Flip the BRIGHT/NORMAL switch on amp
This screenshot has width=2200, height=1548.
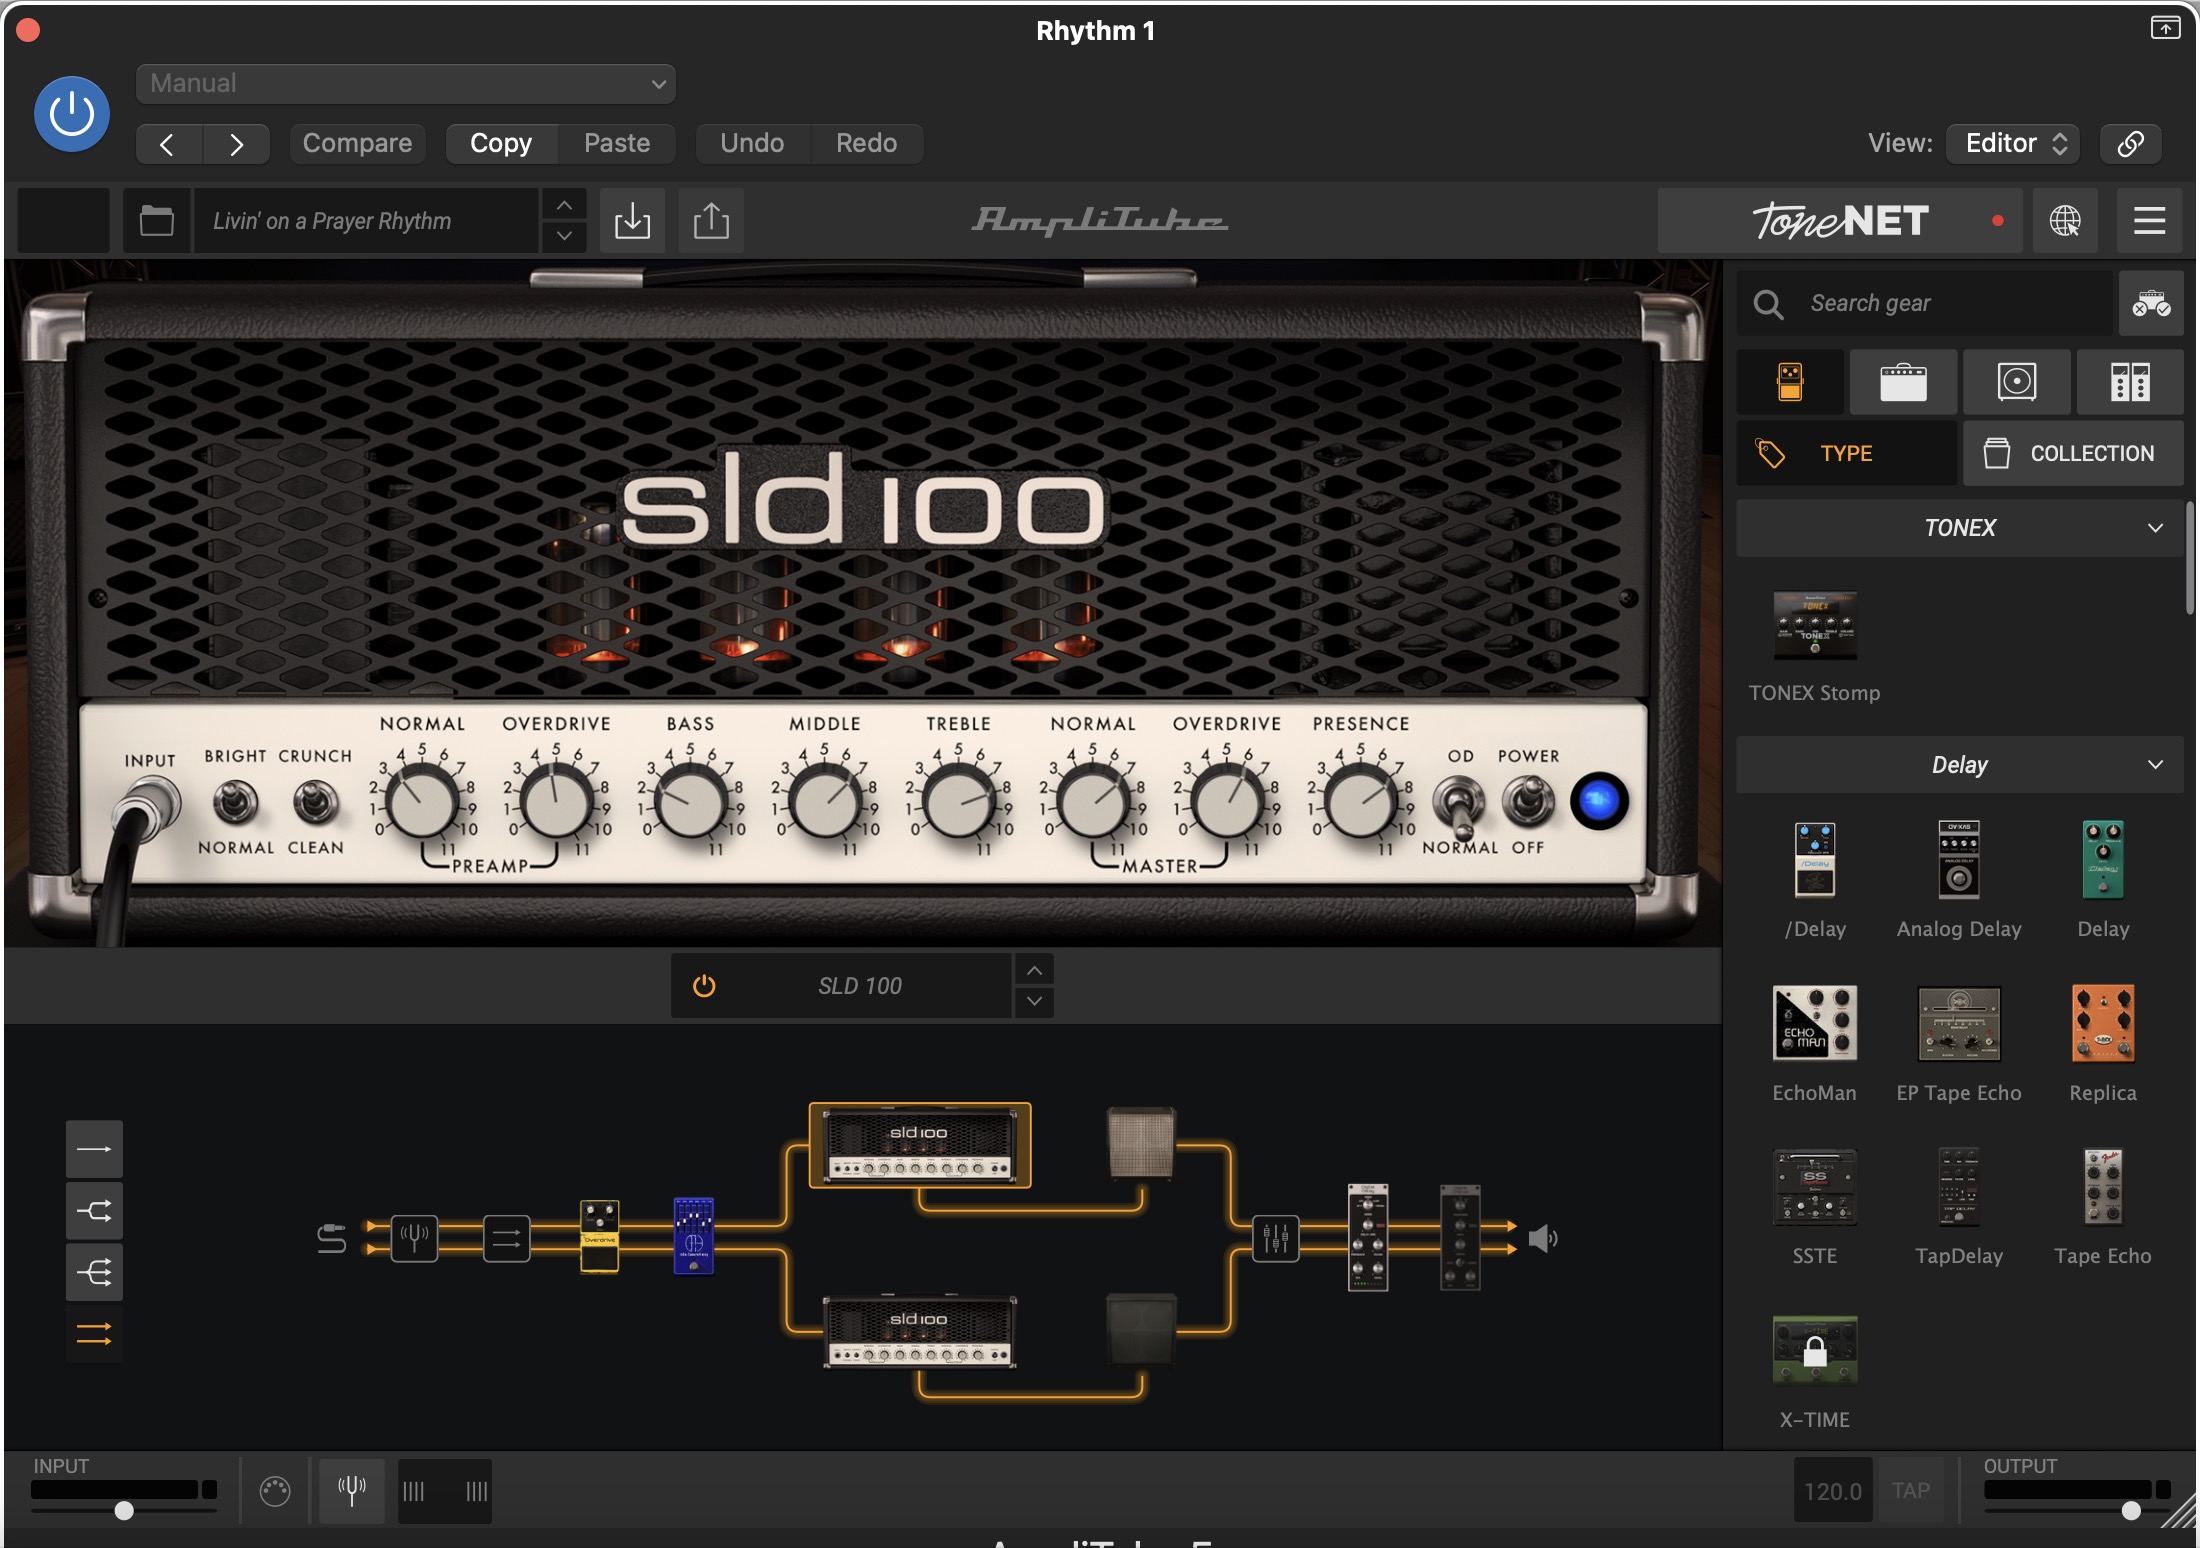click(236, 802)
